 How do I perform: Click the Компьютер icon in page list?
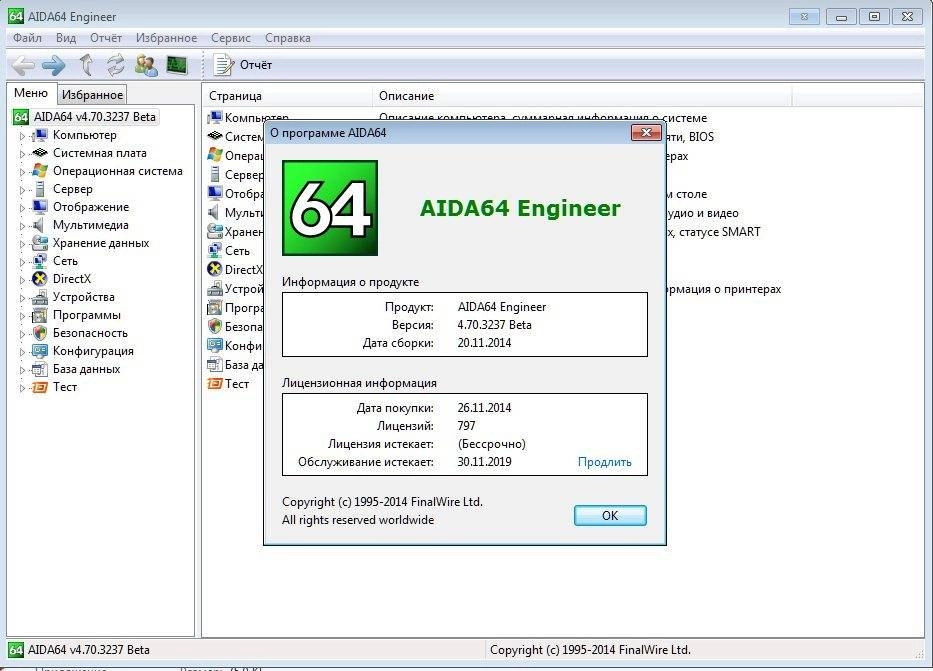click(215, 117)
